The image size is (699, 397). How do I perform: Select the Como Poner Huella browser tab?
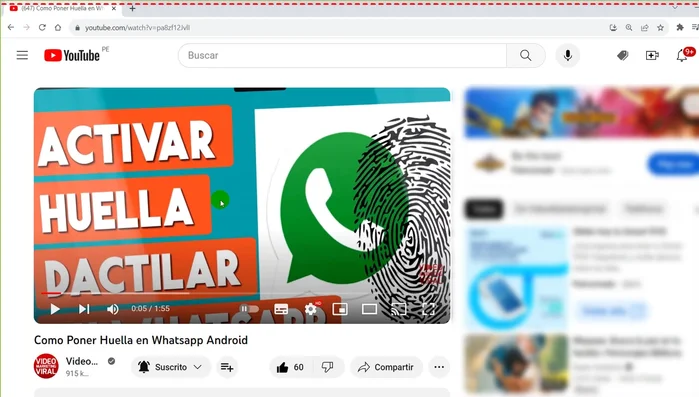(62, 8)
